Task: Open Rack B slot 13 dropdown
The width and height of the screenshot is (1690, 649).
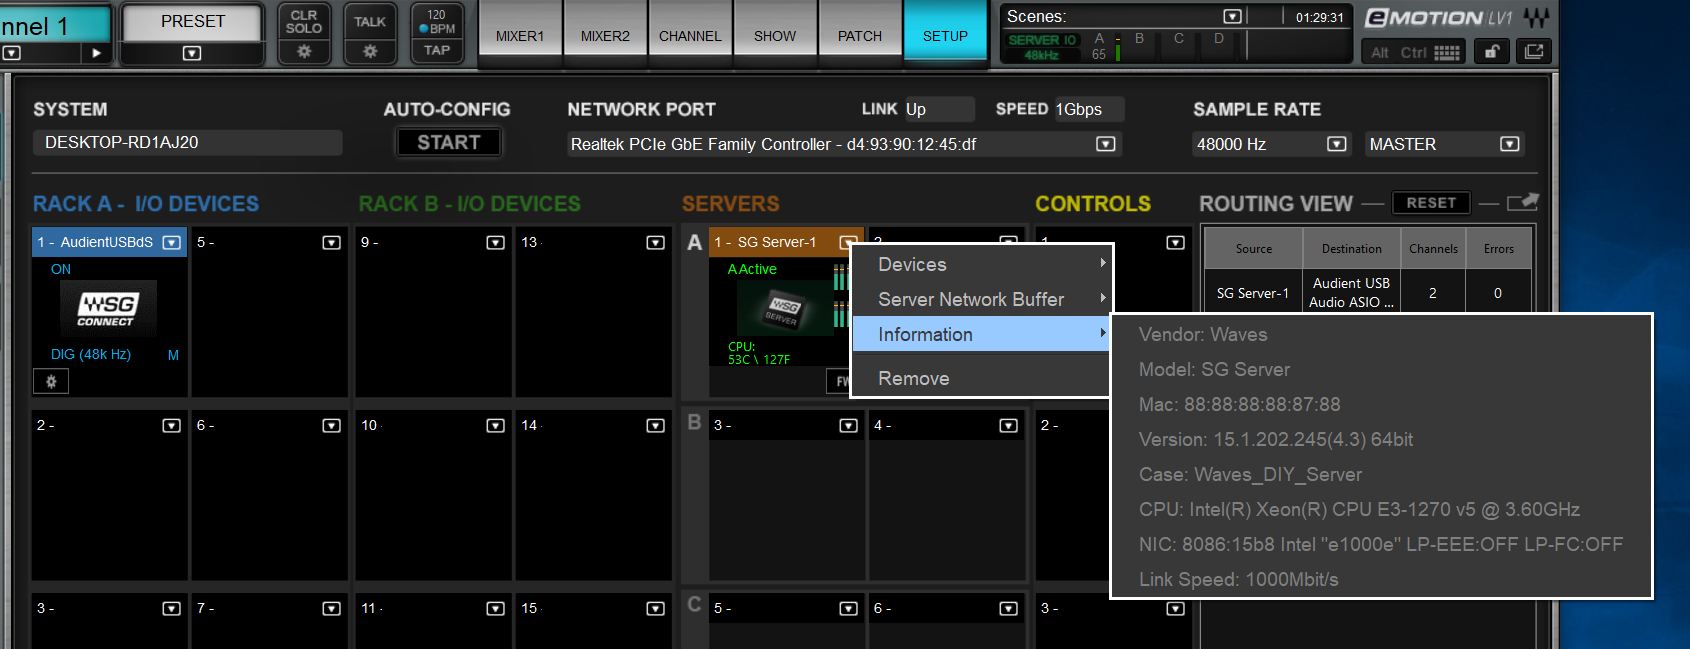Action: [x=655, y=242]
